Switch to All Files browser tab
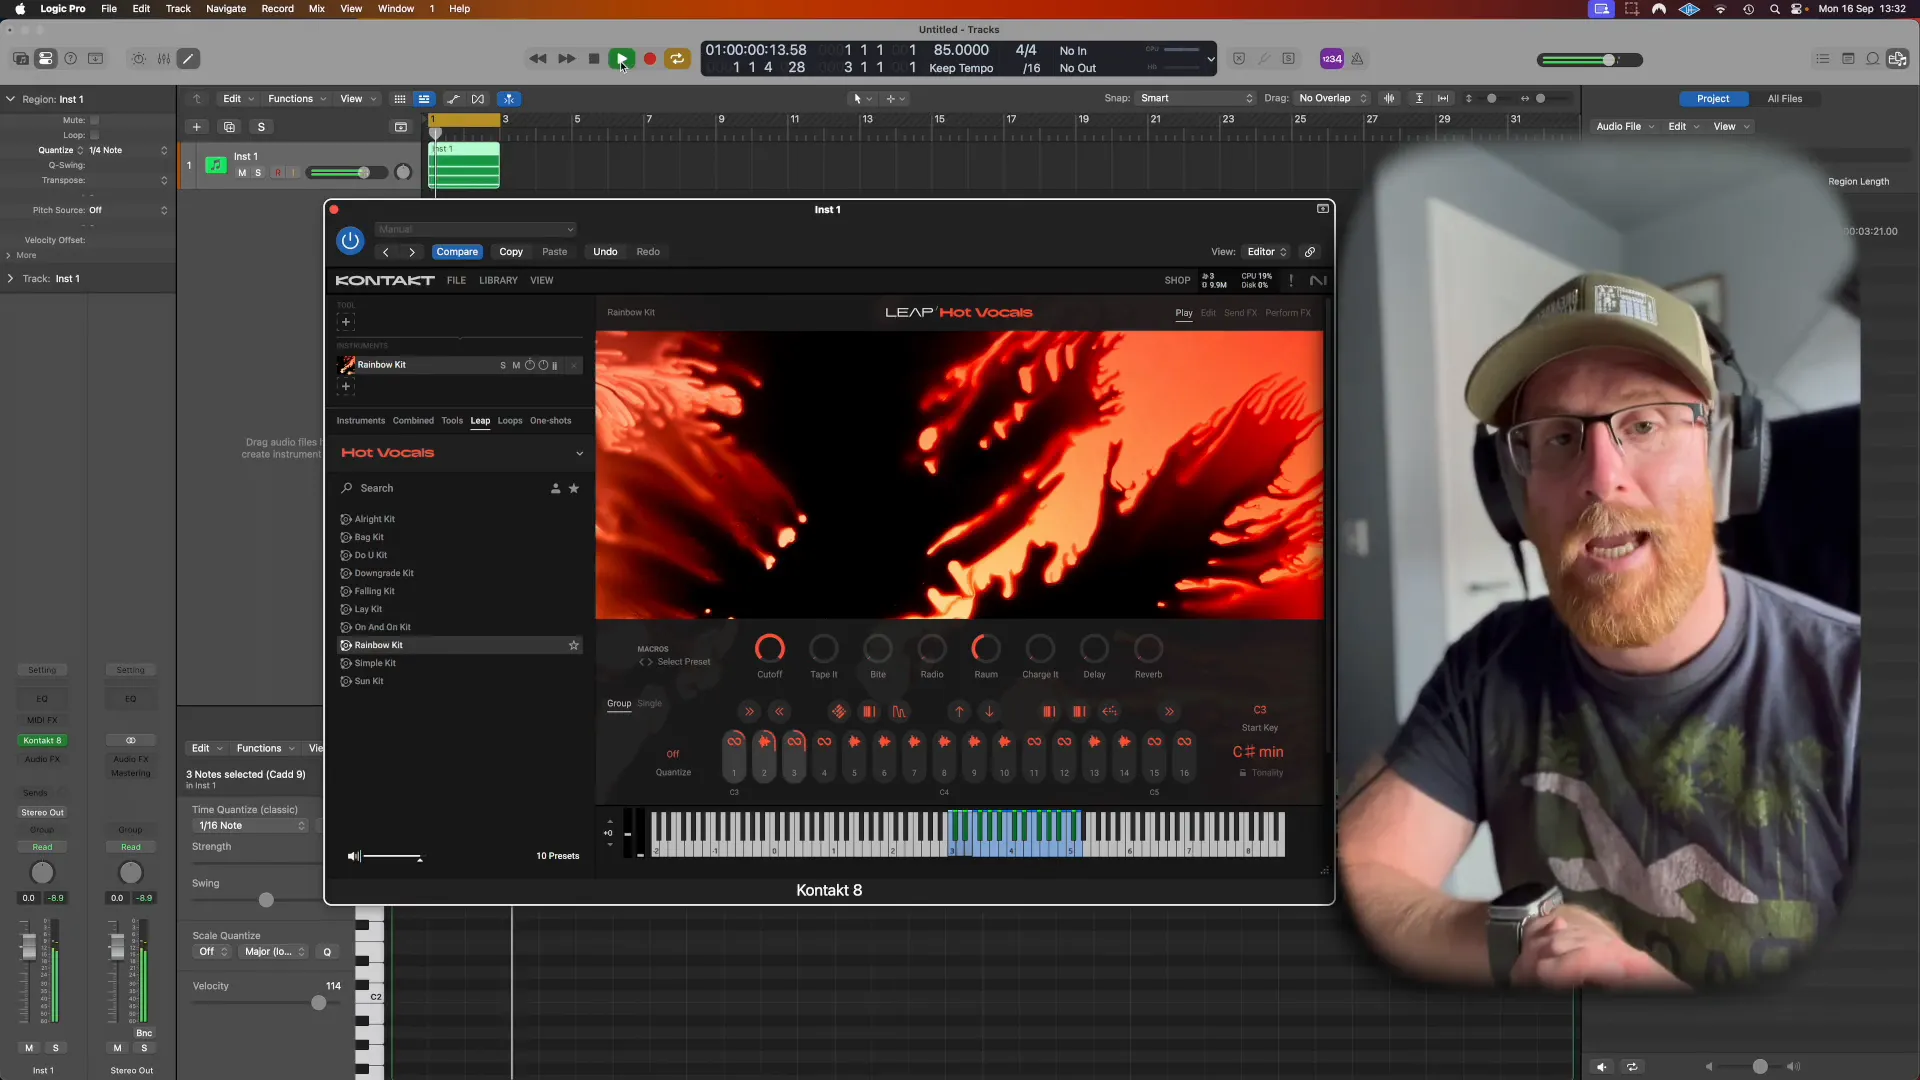The height and width of the screenshot is (1080, 1920). coord(1784,99)
